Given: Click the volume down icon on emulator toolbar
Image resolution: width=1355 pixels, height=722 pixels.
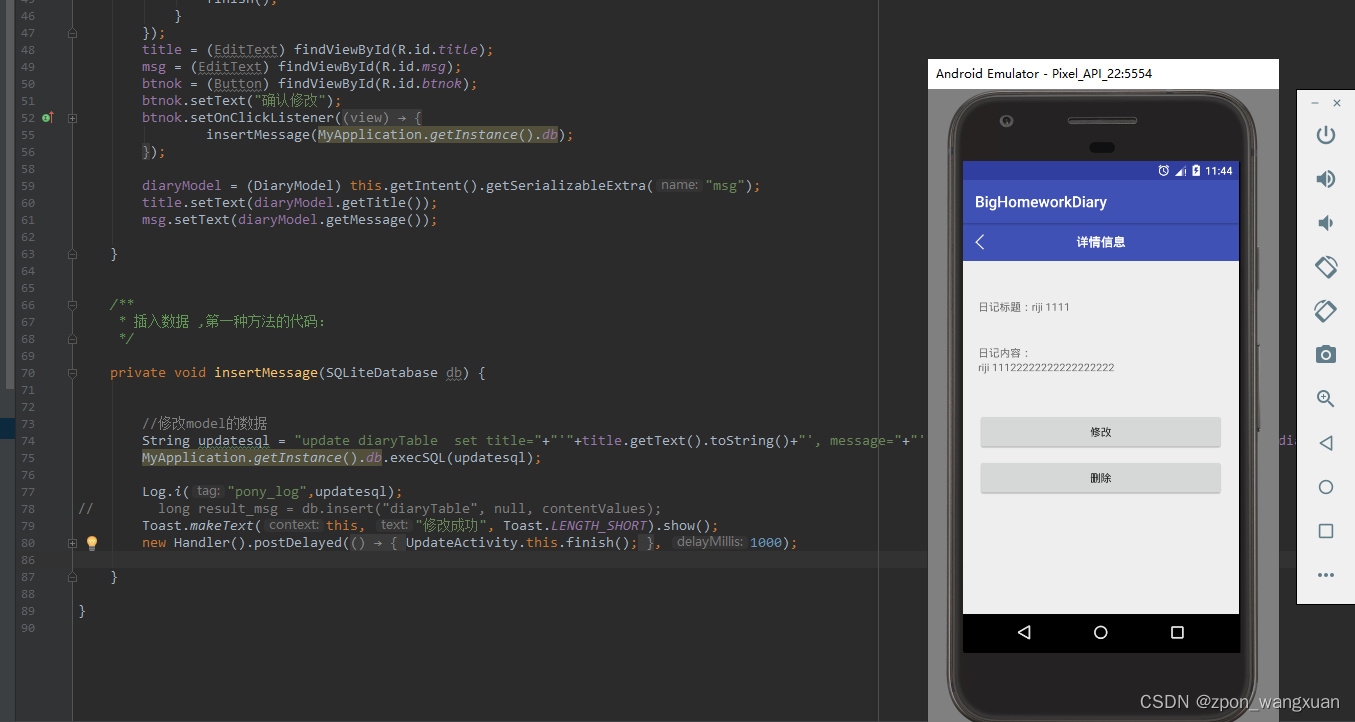Looking at the screenshot, I should (1325, 222).
